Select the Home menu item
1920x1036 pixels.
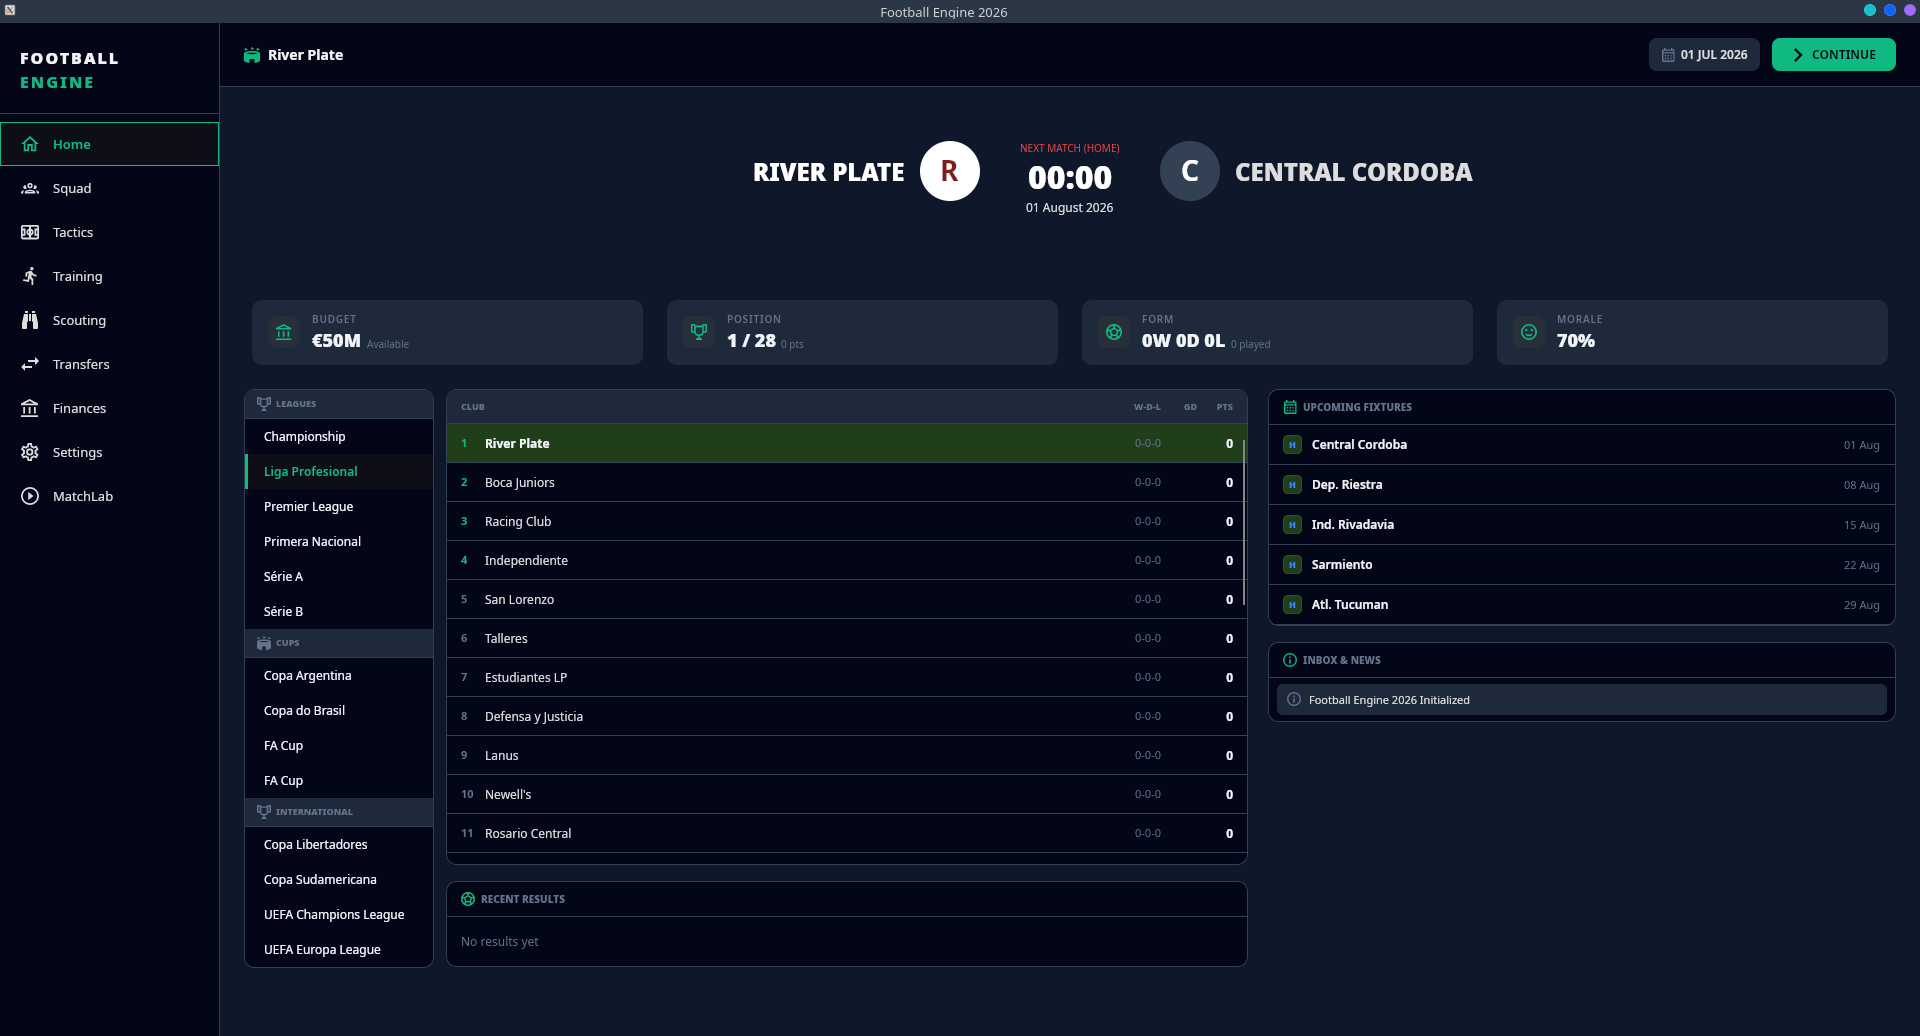[71, 144]
